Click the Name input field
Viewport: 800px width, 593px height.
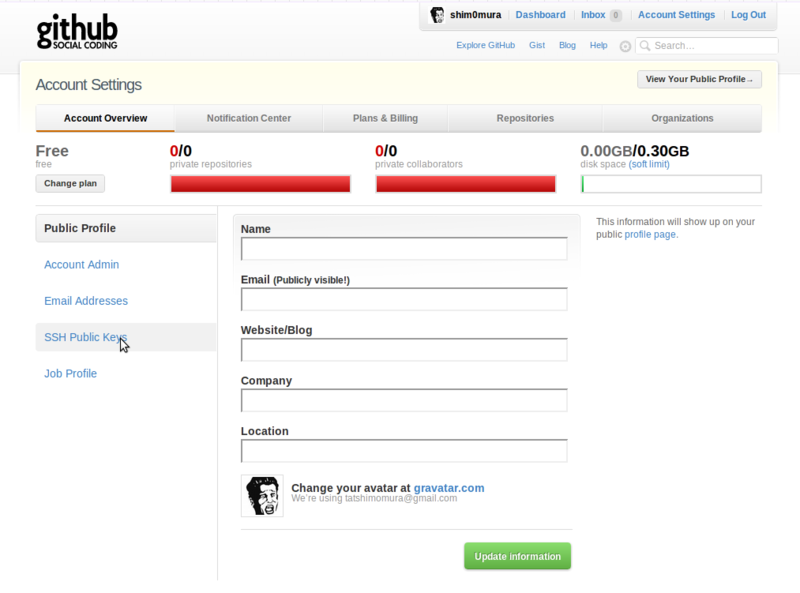click(x=404, y=249)
